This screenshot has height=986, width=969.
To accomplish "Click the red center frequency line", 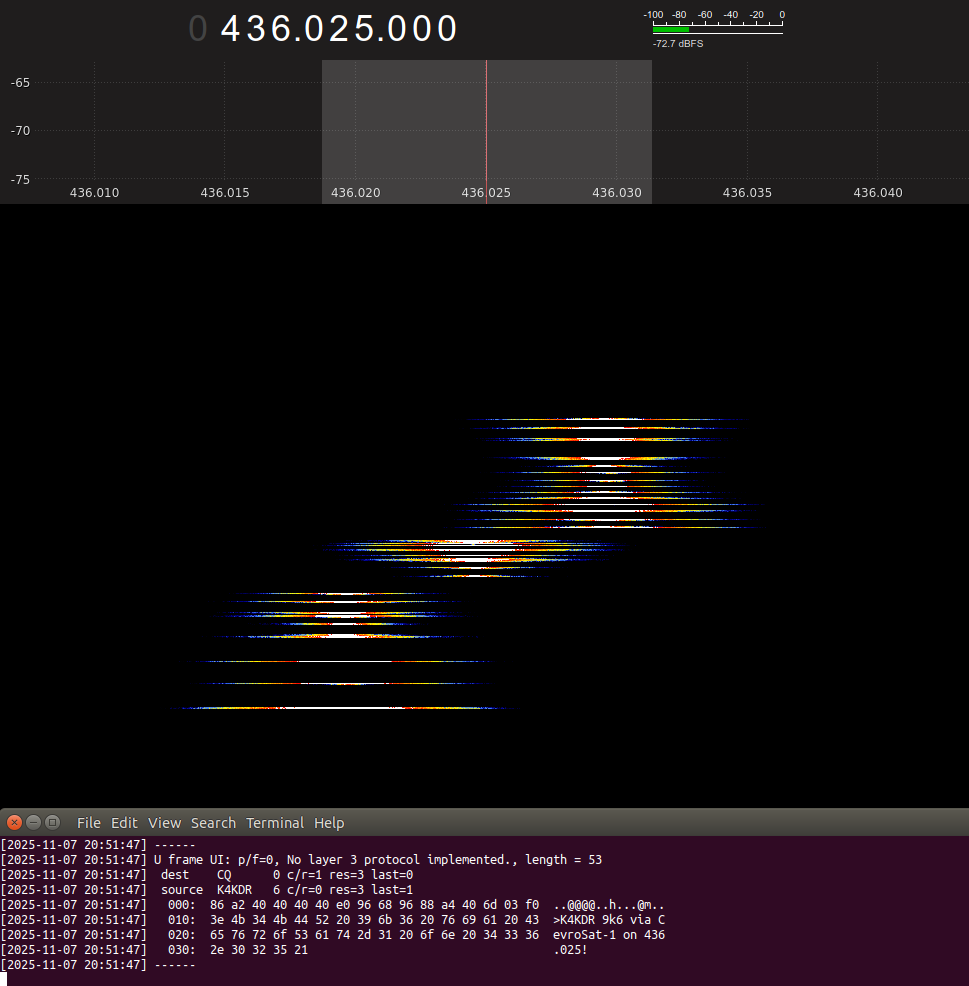I will pyautogui.click(x=486, y=130).
